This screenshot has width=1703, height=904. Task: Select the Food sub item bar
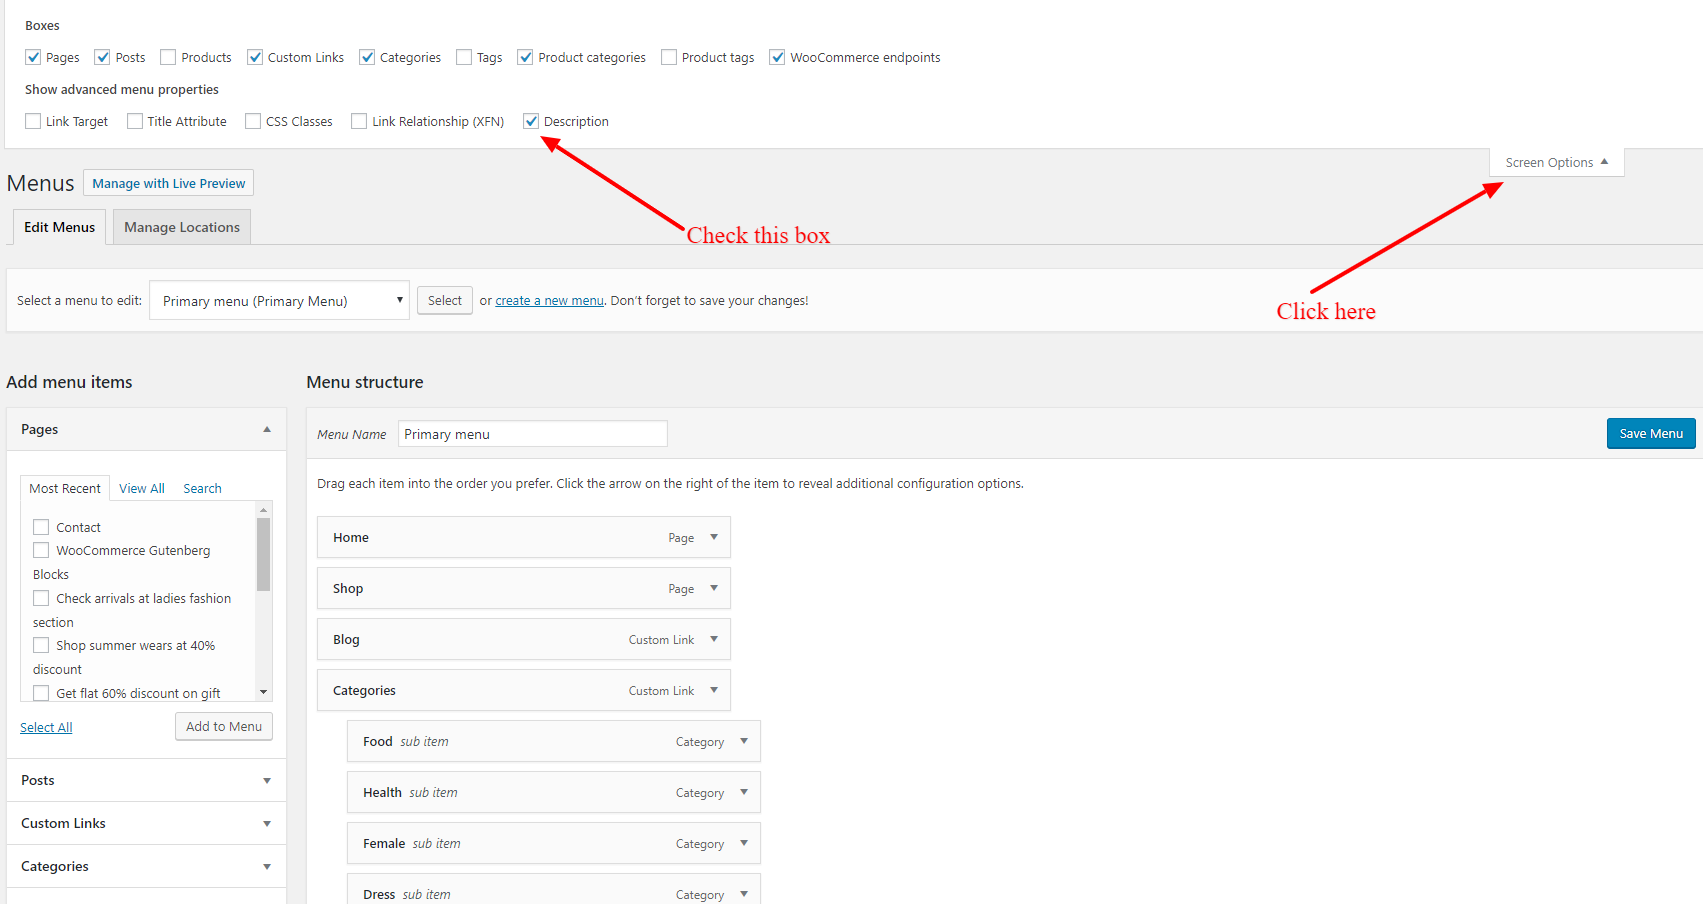point(554,741)
